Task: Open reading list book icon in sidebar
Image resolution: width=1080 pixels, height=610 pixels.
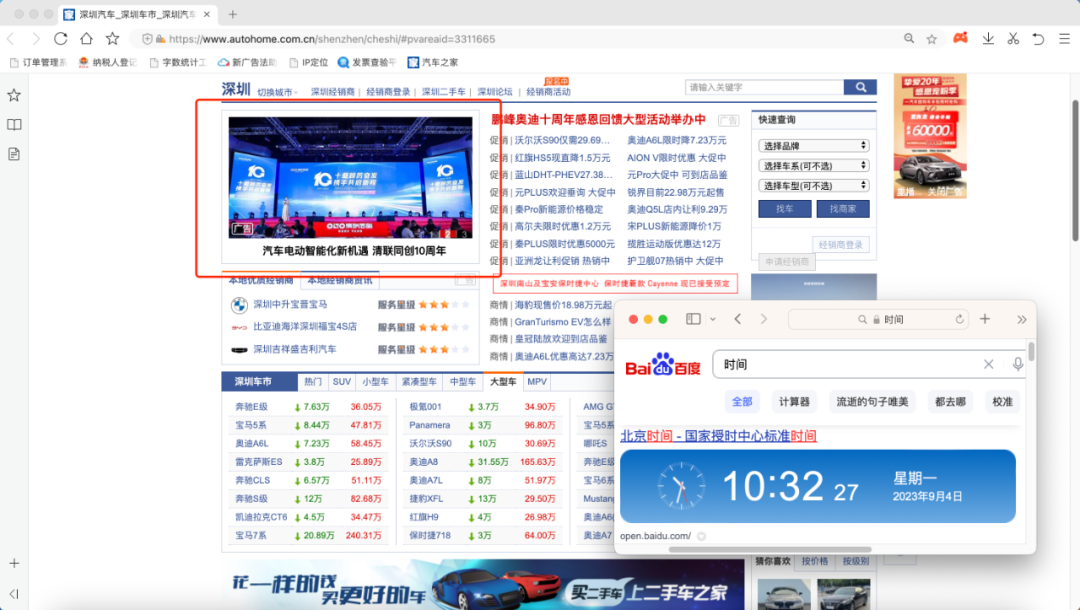Action: [x=14, y=125]
